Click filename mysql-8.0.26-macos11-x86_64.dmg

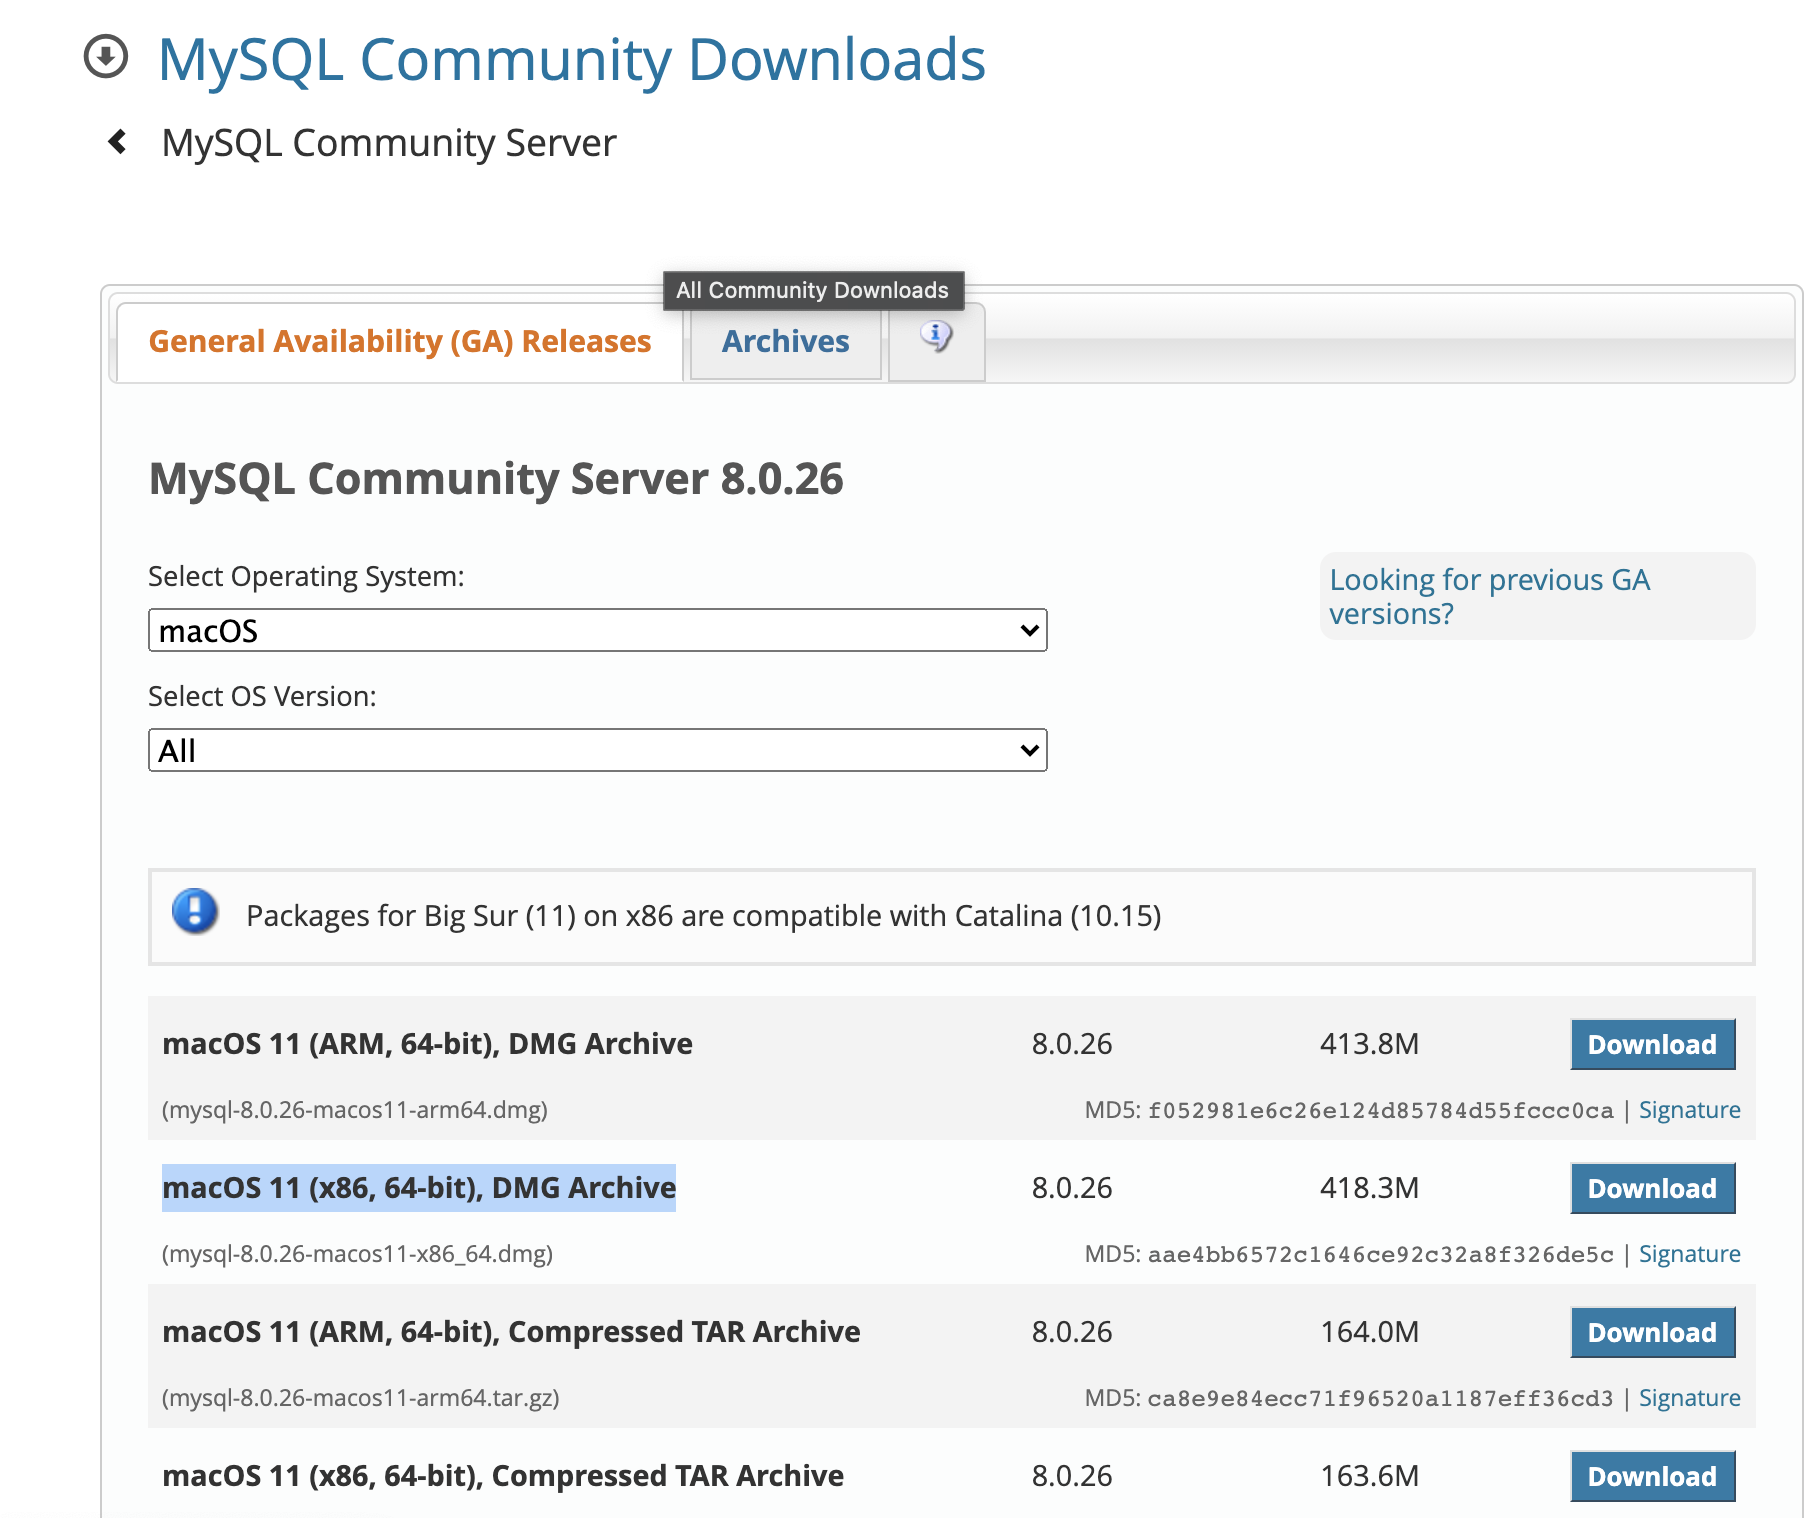click(x=357, y=1254)
